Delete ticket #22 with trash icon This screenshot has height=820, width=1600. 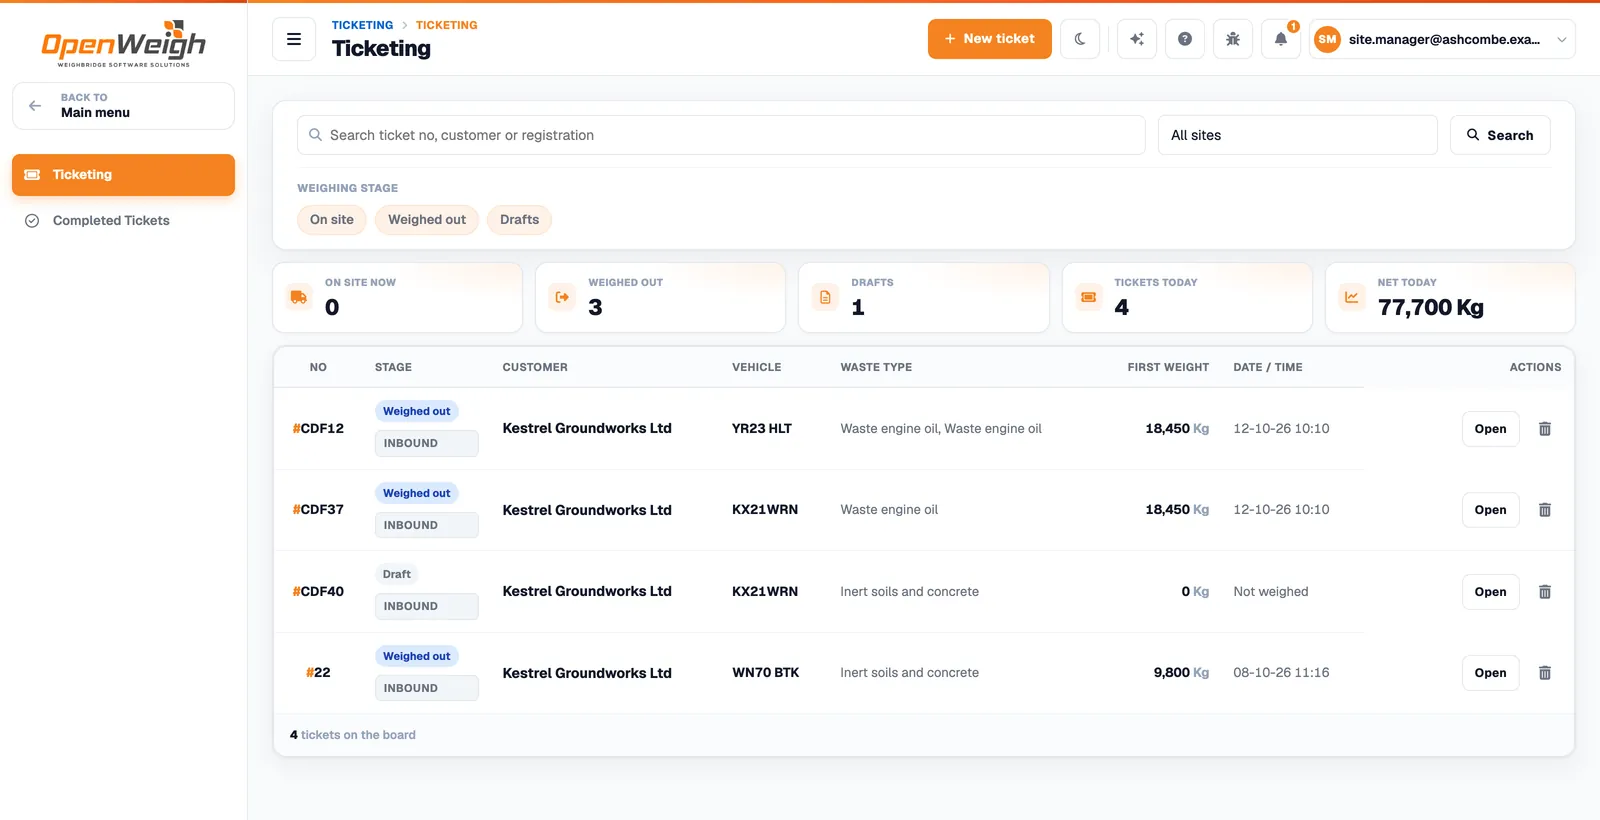tap(1545, 673)
